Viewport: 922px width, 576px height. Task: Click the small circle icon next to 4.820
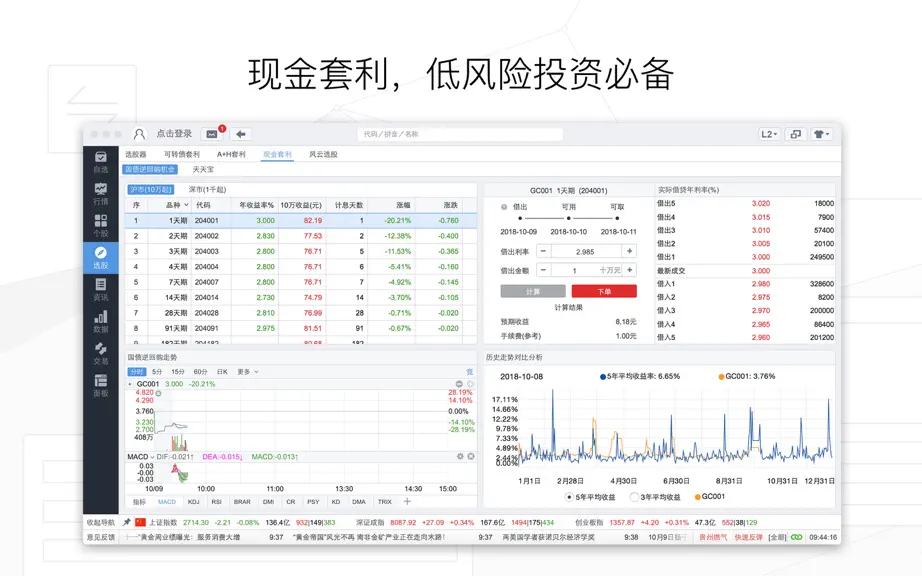158,393
